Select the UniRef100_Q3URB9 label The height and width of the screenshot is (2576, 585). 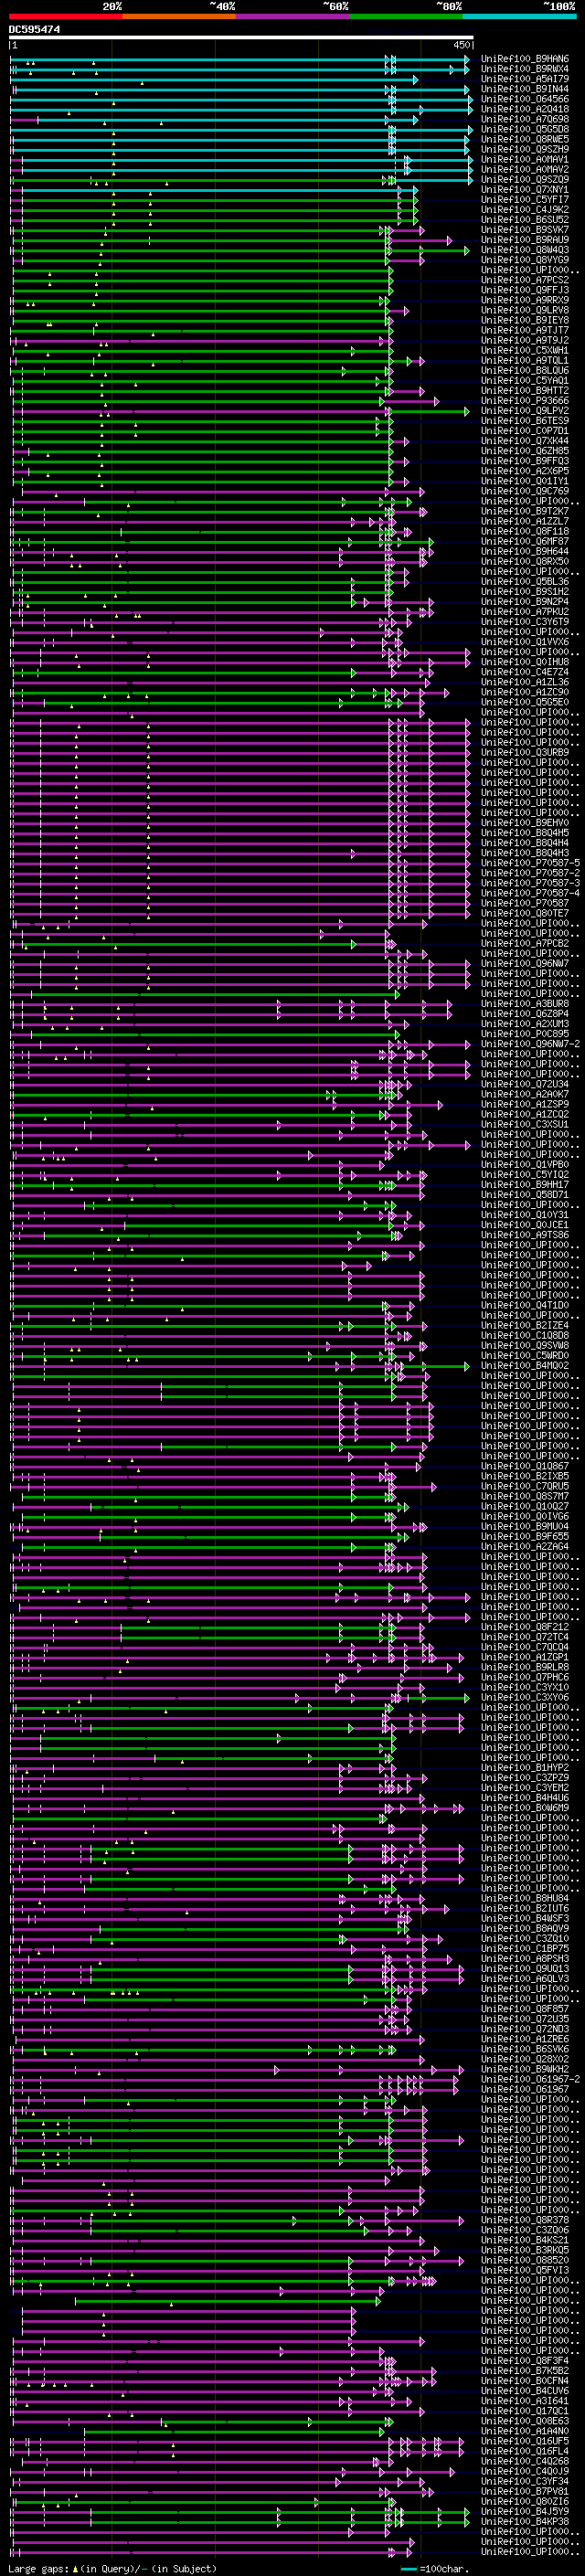tap(525, 752)
